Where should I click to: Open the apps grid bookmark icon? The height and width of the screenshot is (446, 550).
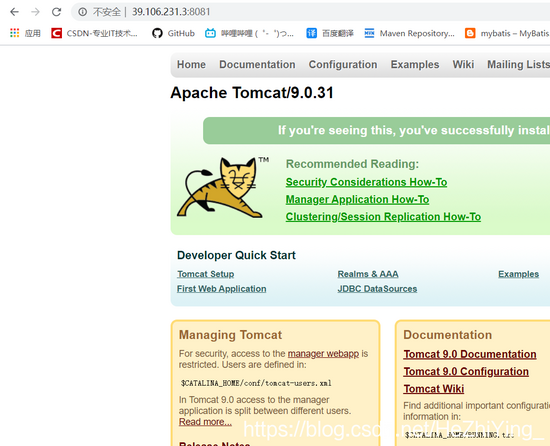pos(14,33)
